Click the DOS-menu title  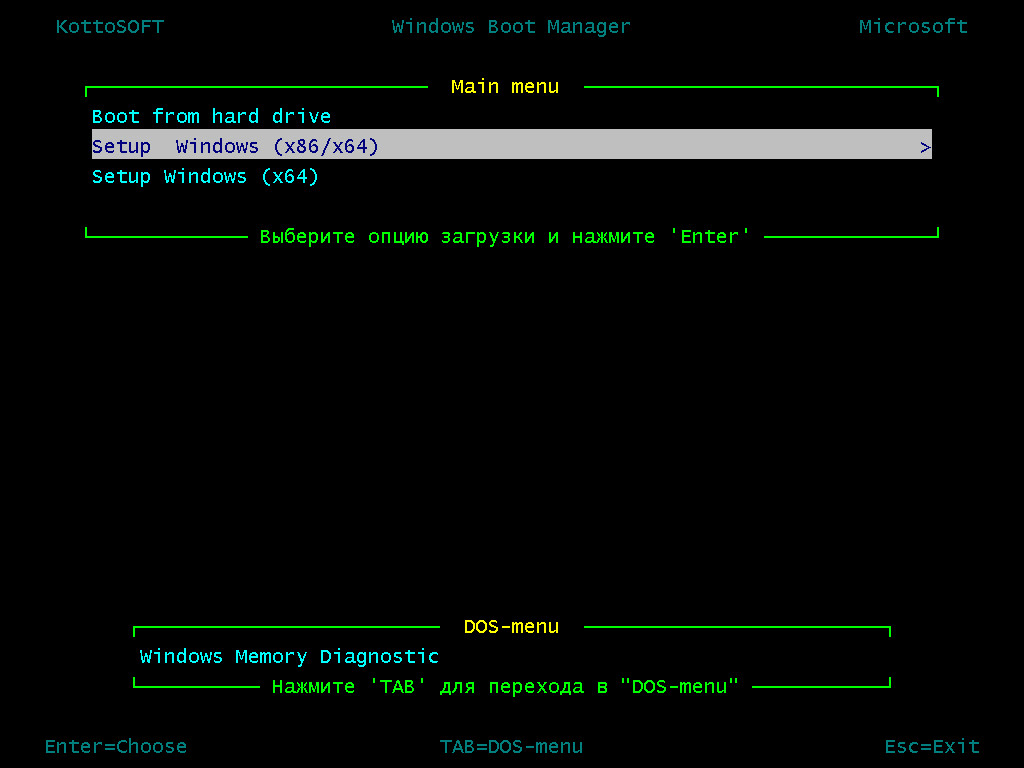pos(511,627)
